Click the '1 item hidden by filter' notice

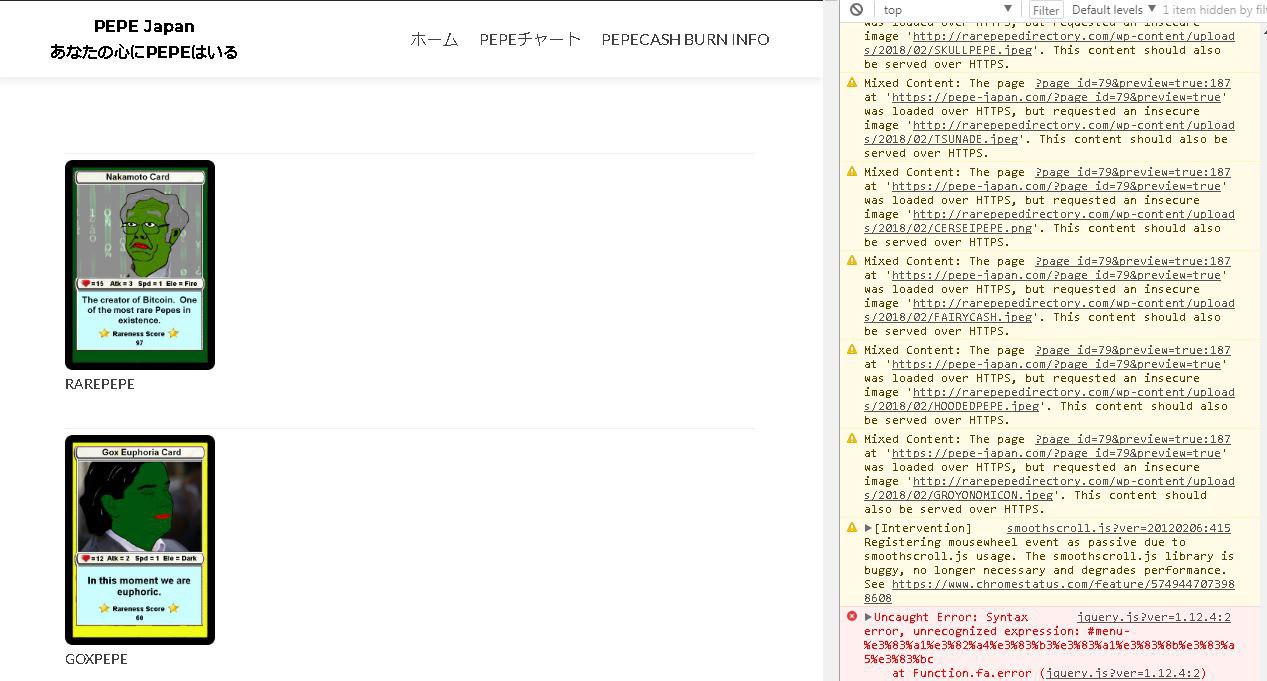pyautogui.click(x=1214, y=10)
